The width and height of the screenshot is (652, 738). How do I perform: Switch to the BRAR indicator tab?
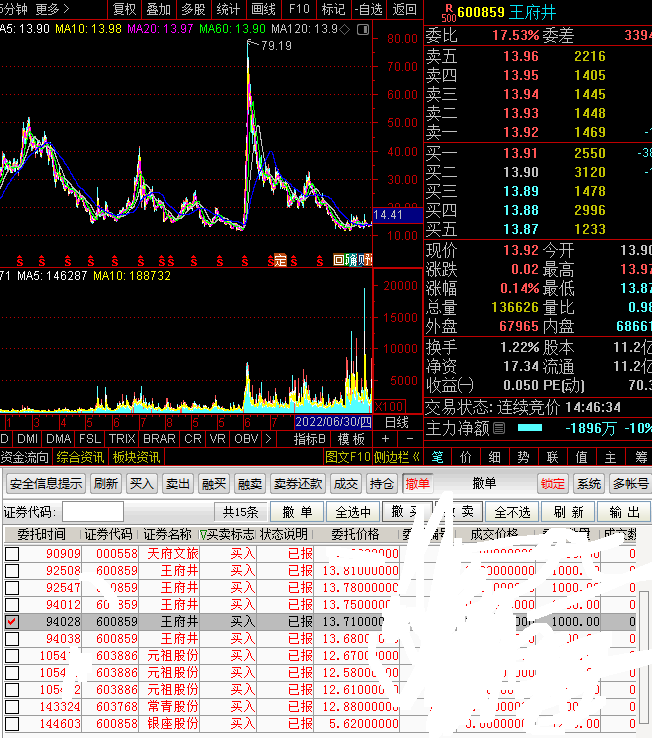tap(159, 439)
